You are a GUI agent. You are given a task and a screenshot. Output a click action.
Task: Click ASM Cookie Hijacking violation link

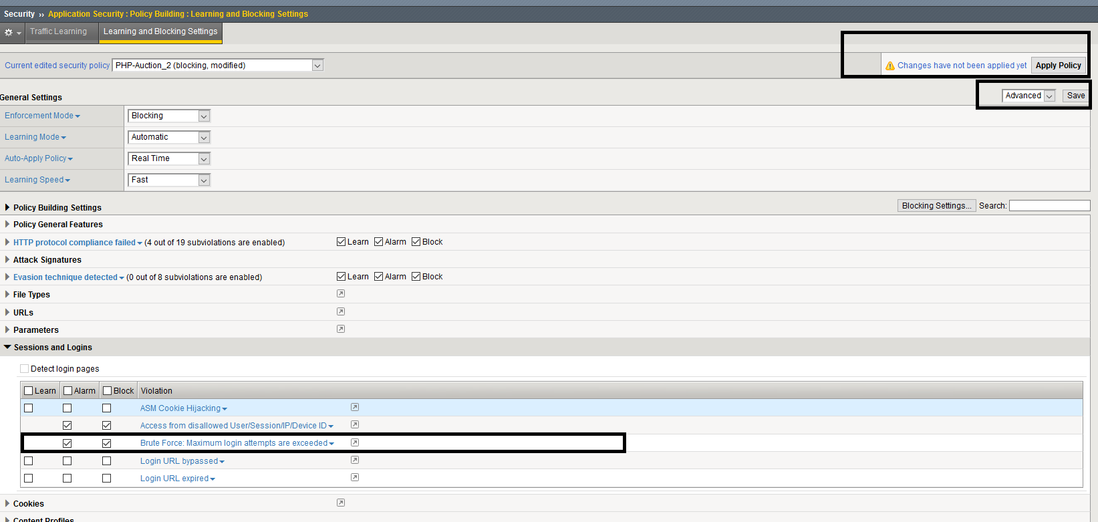(x=180, y=408)
